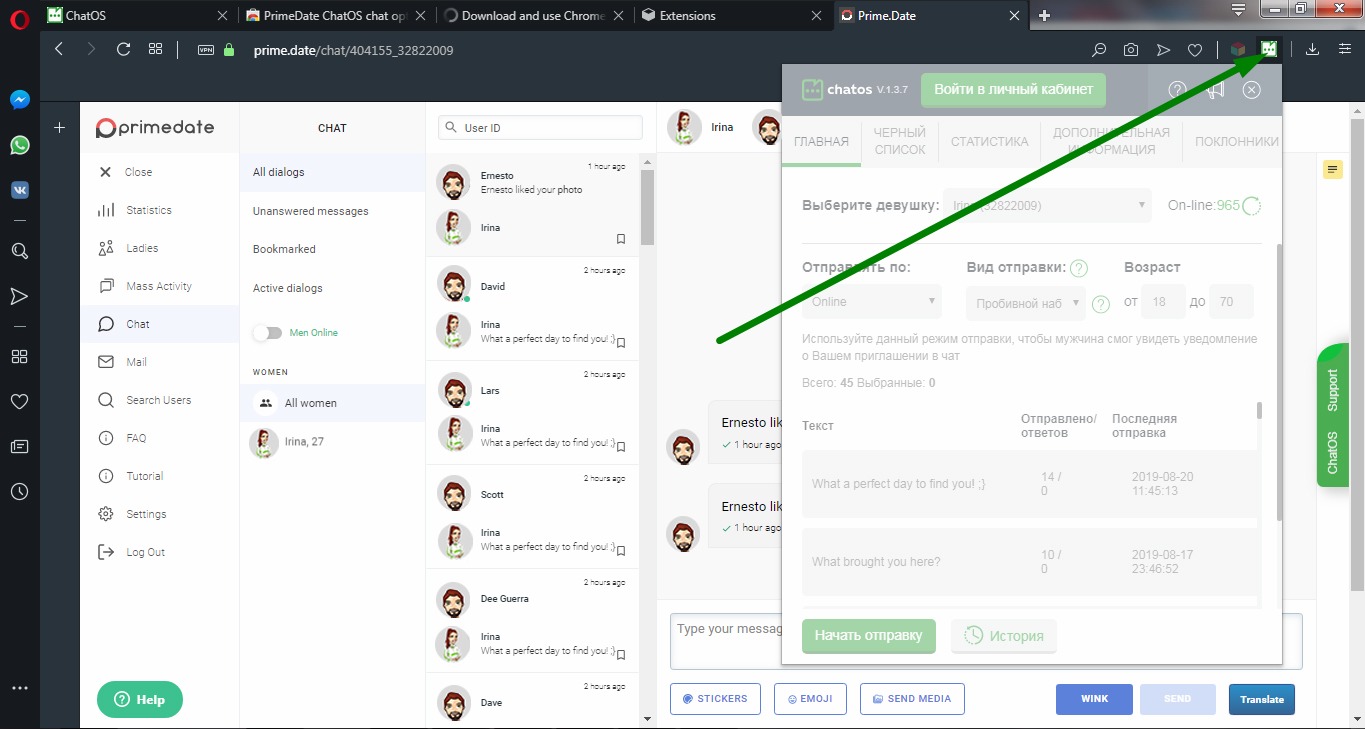Open the STICKERS picker
Screen dimensions: 1365x729
coord(715,699)
